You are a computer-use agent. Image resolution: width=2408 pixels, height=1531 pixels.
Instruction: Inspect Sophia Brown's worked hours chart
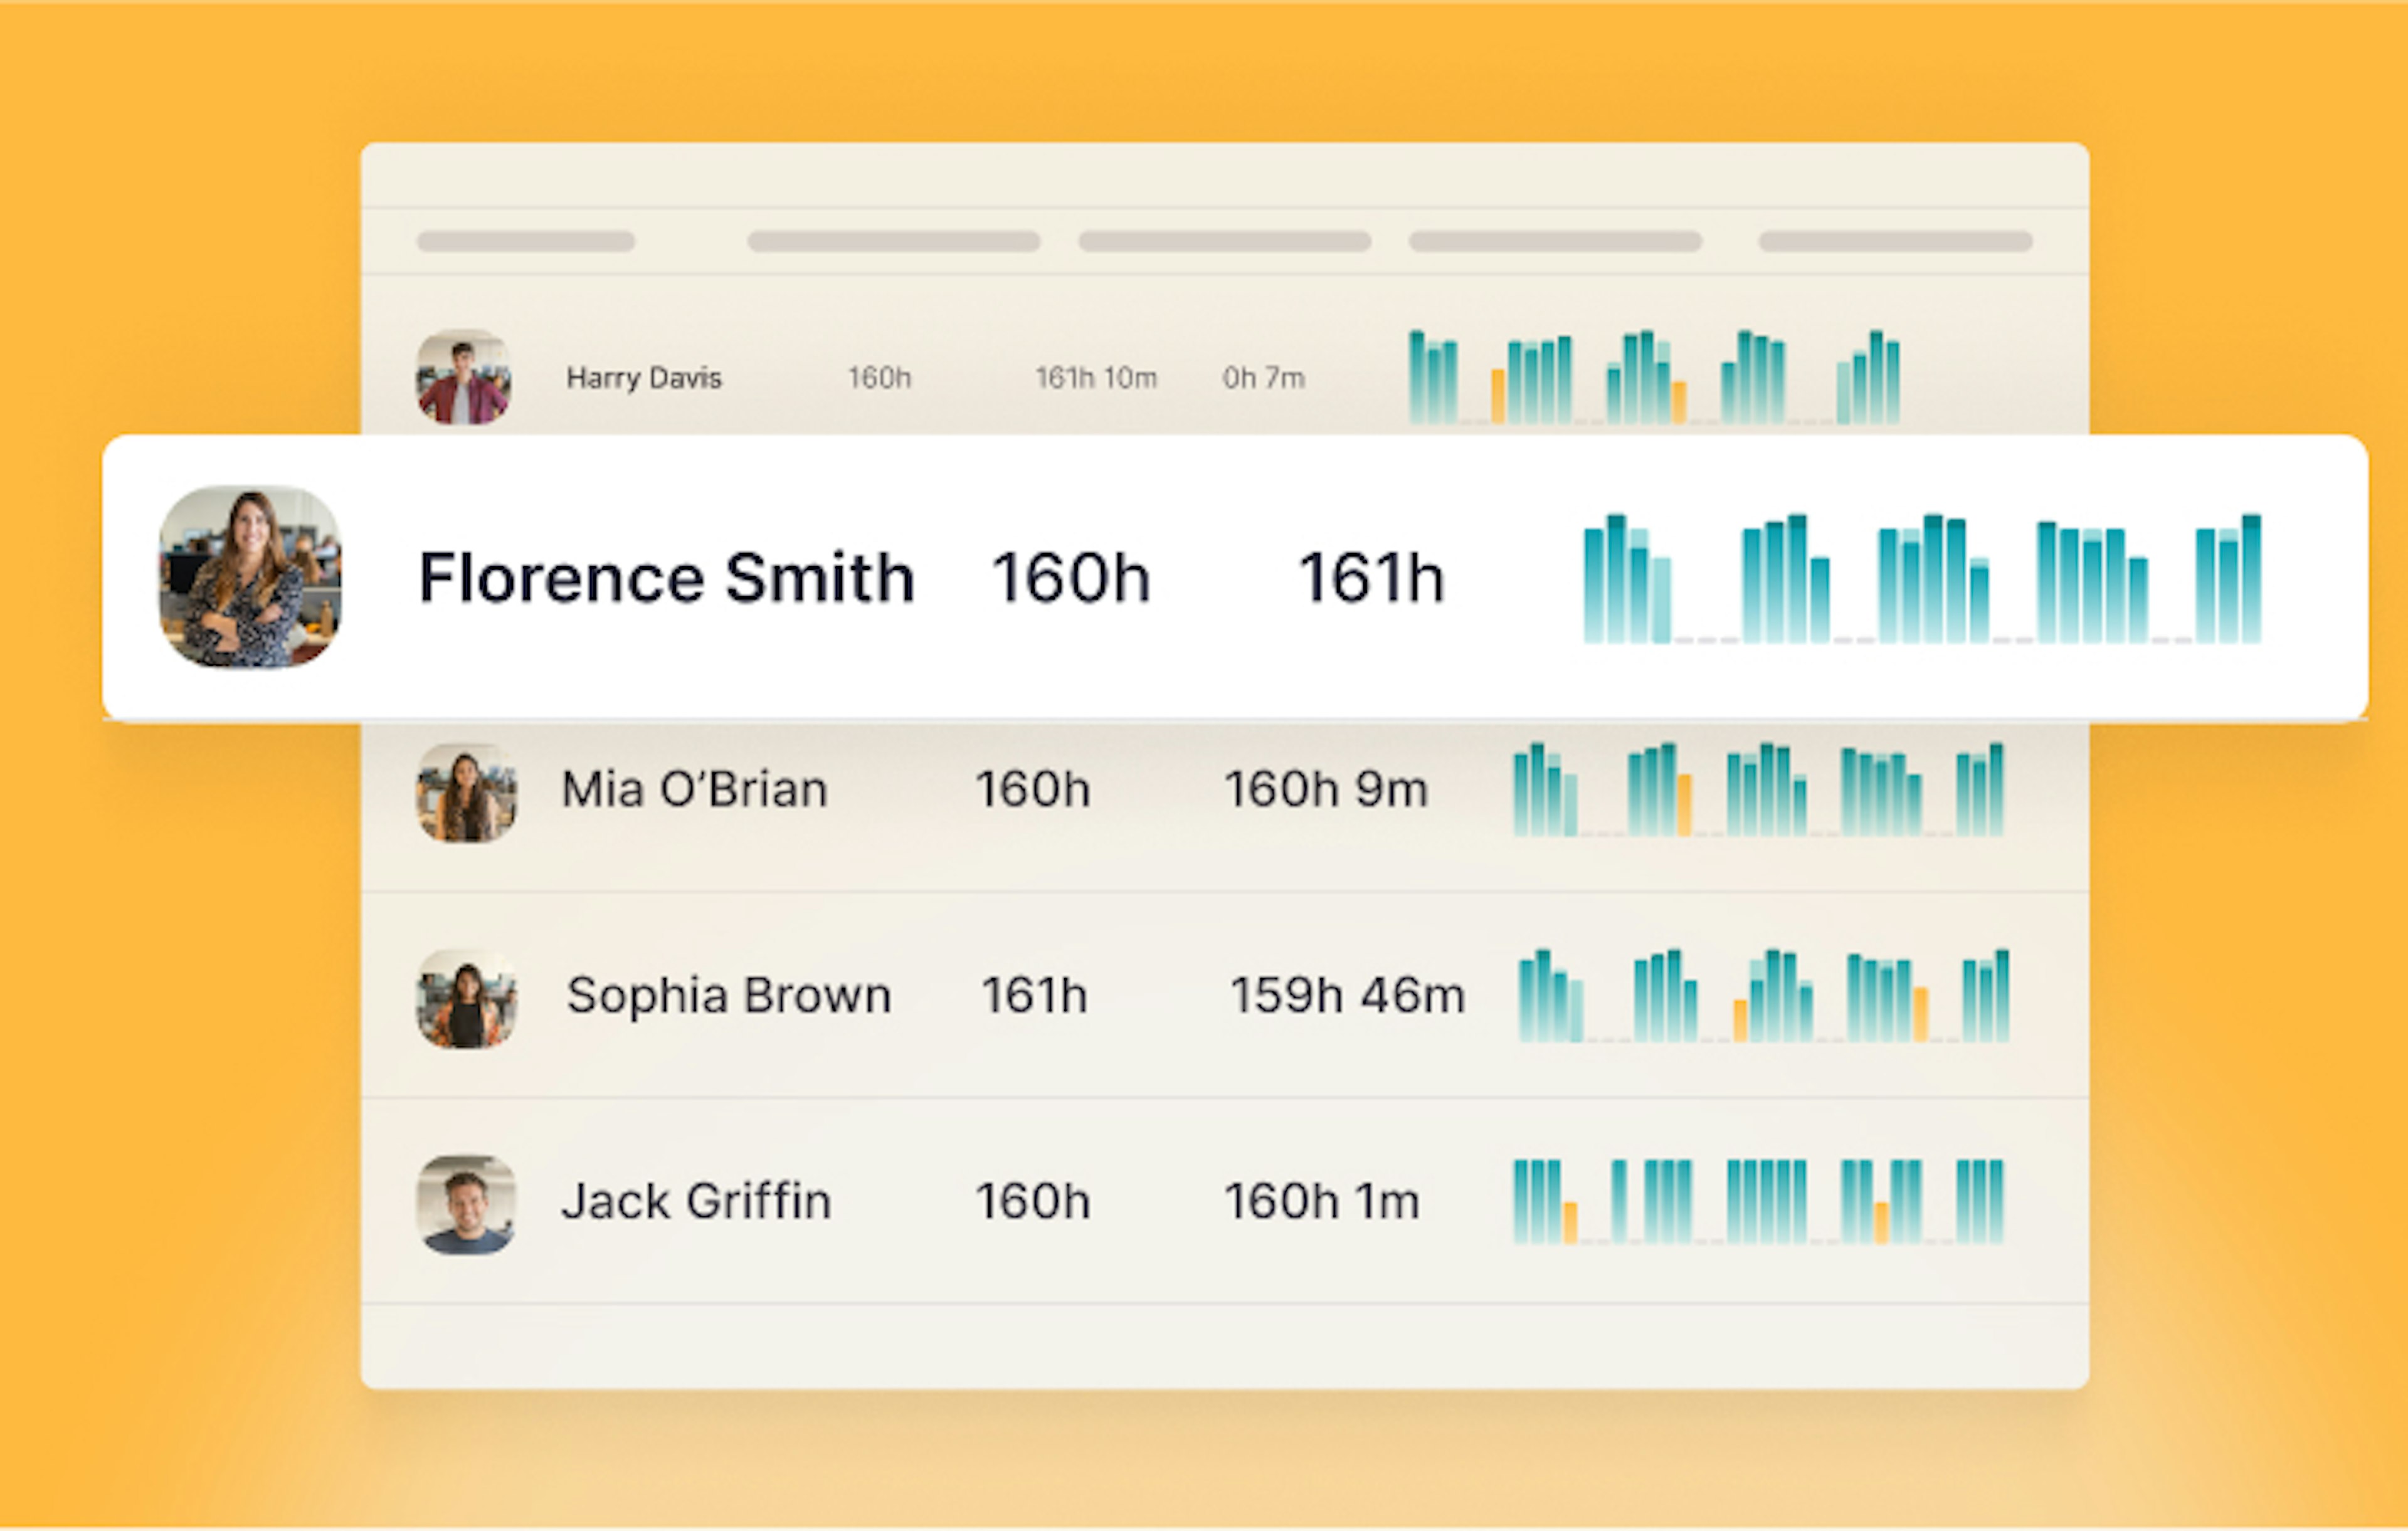[x=1763, y=995]
